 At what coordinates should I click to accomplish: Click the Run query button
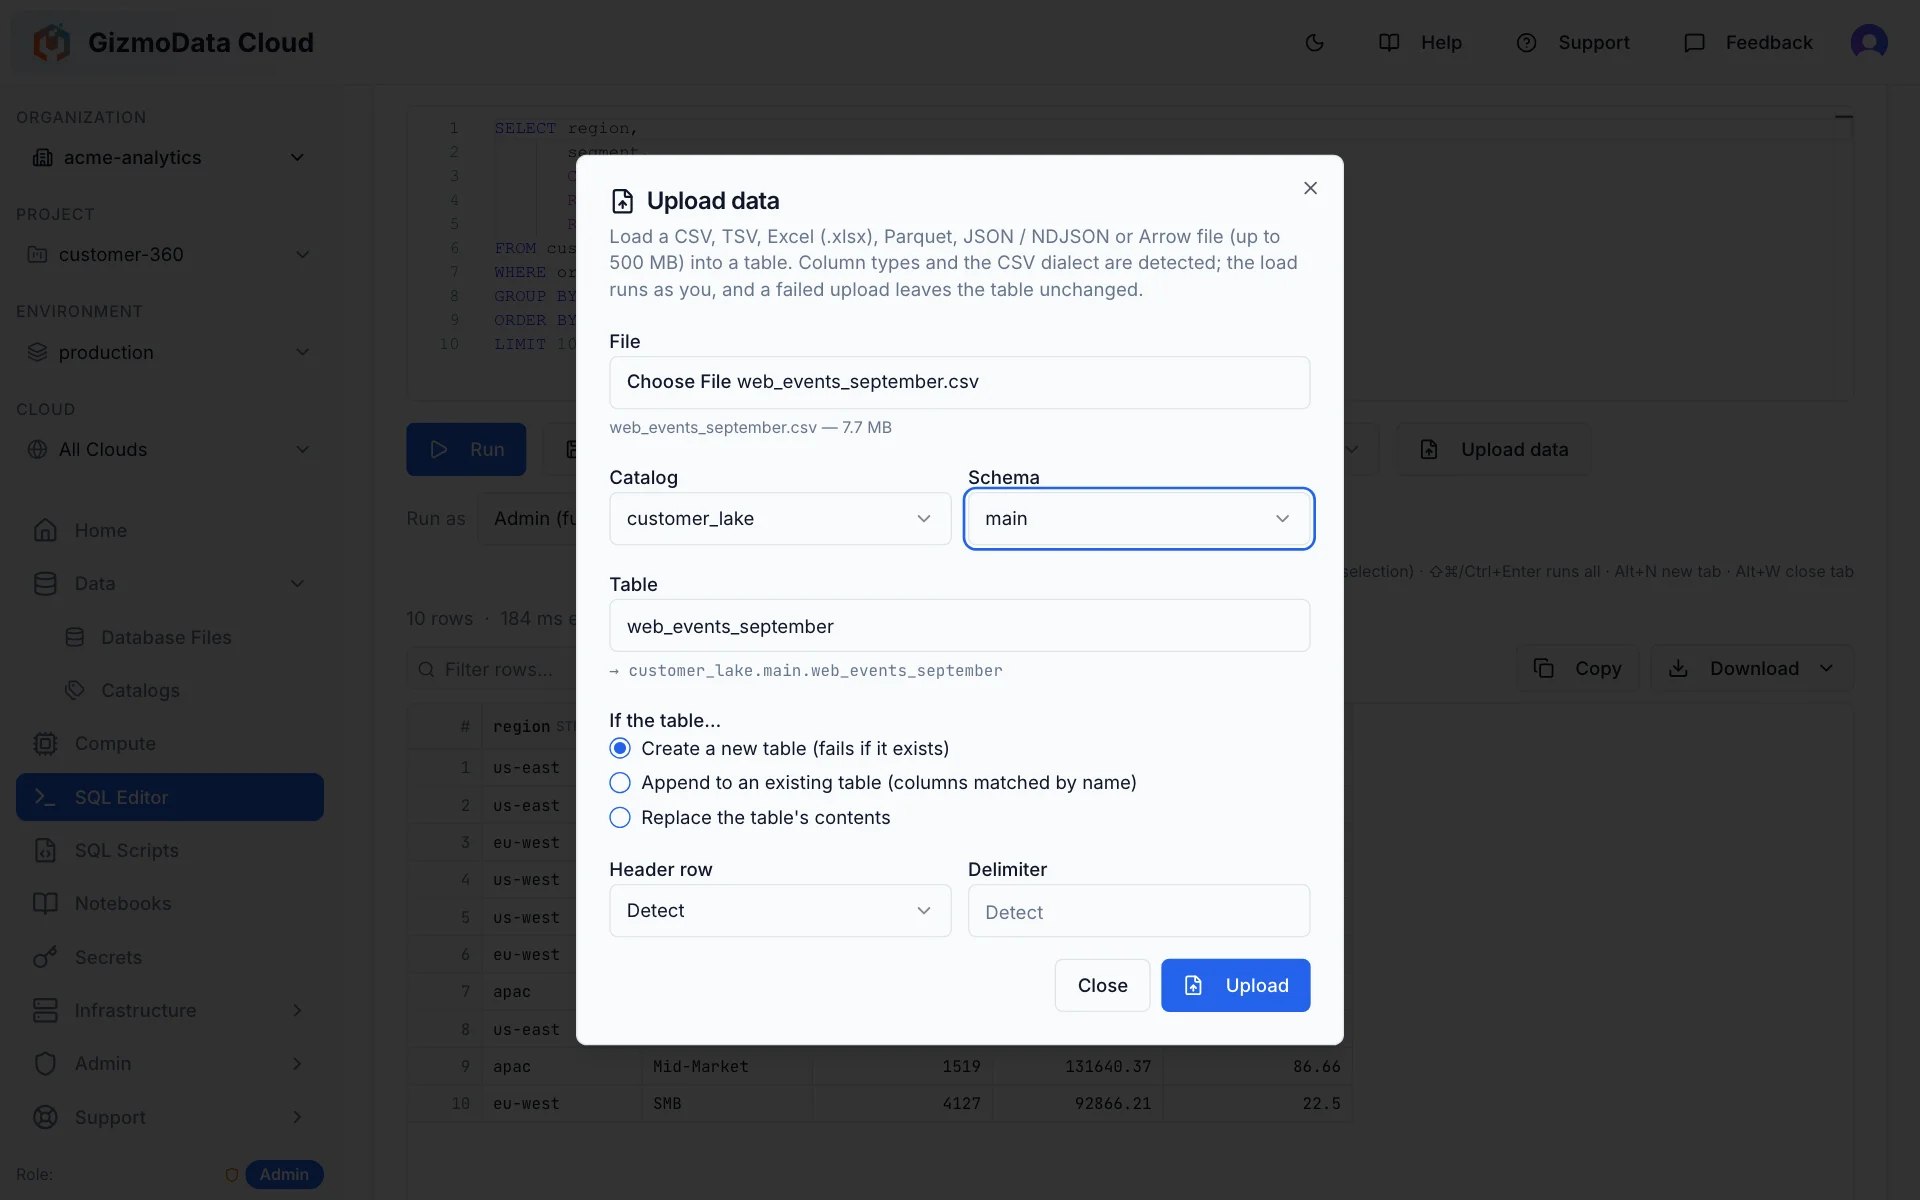(466, 450)
